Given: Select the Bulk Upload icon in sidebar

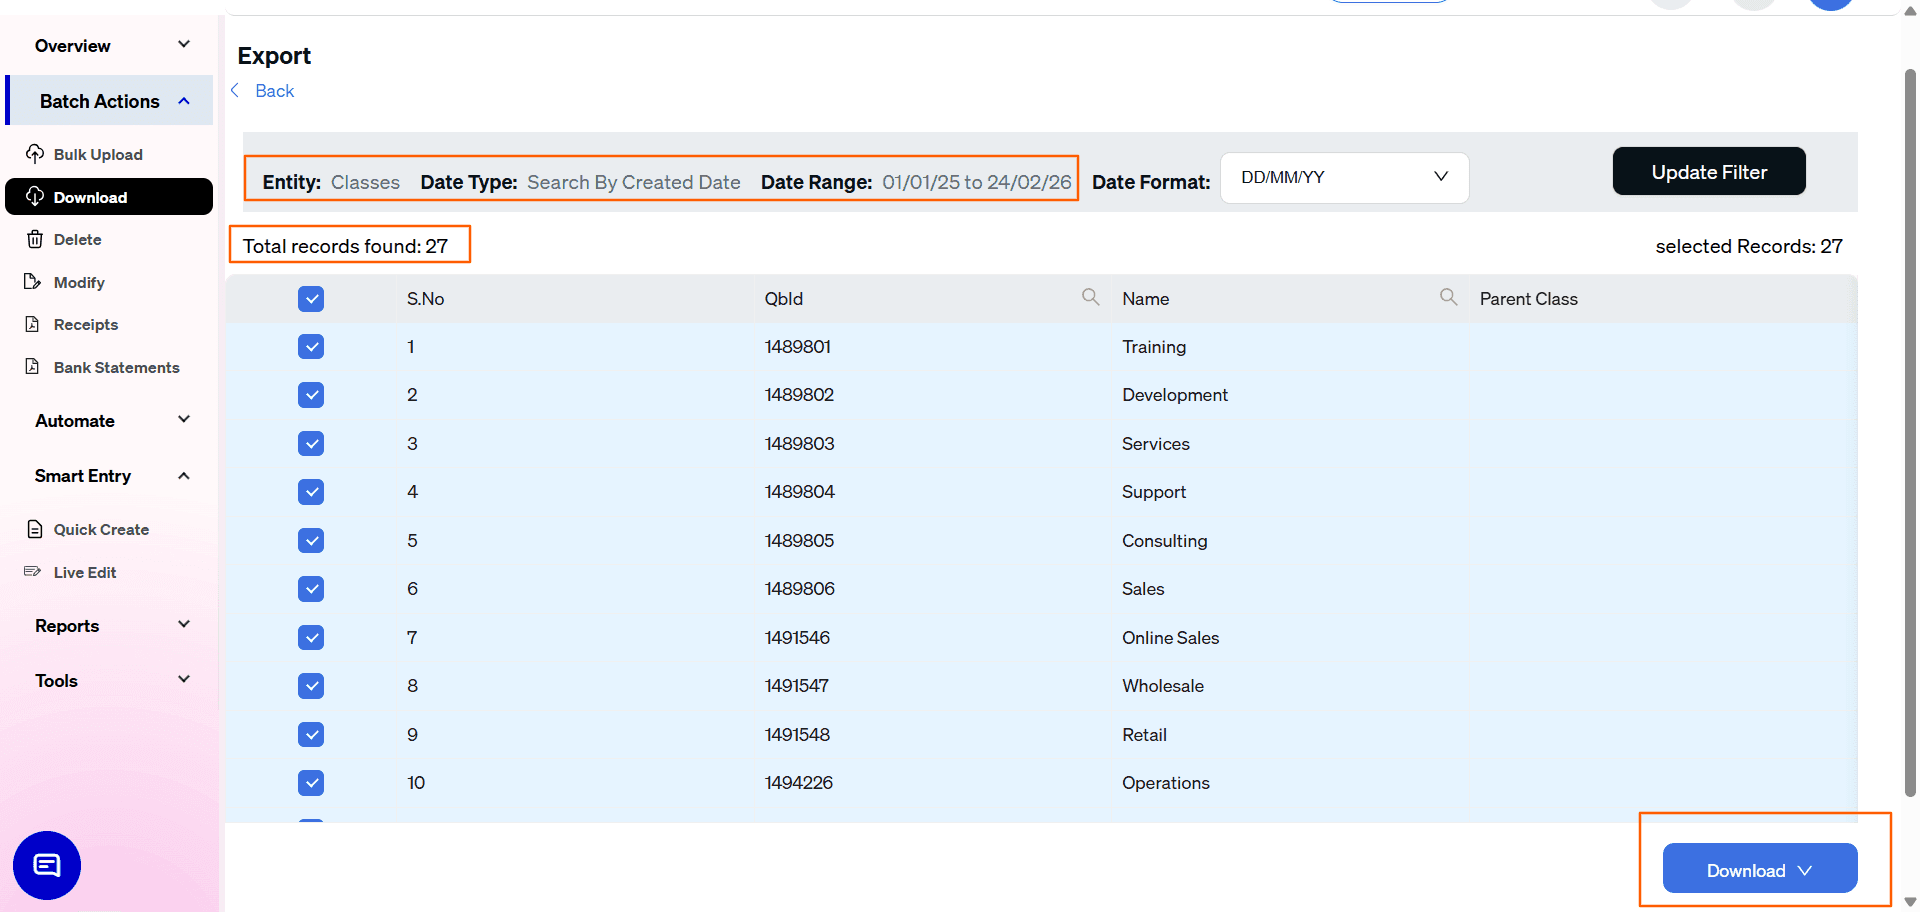Looking at the screenshot, I should tap(35, 154).
